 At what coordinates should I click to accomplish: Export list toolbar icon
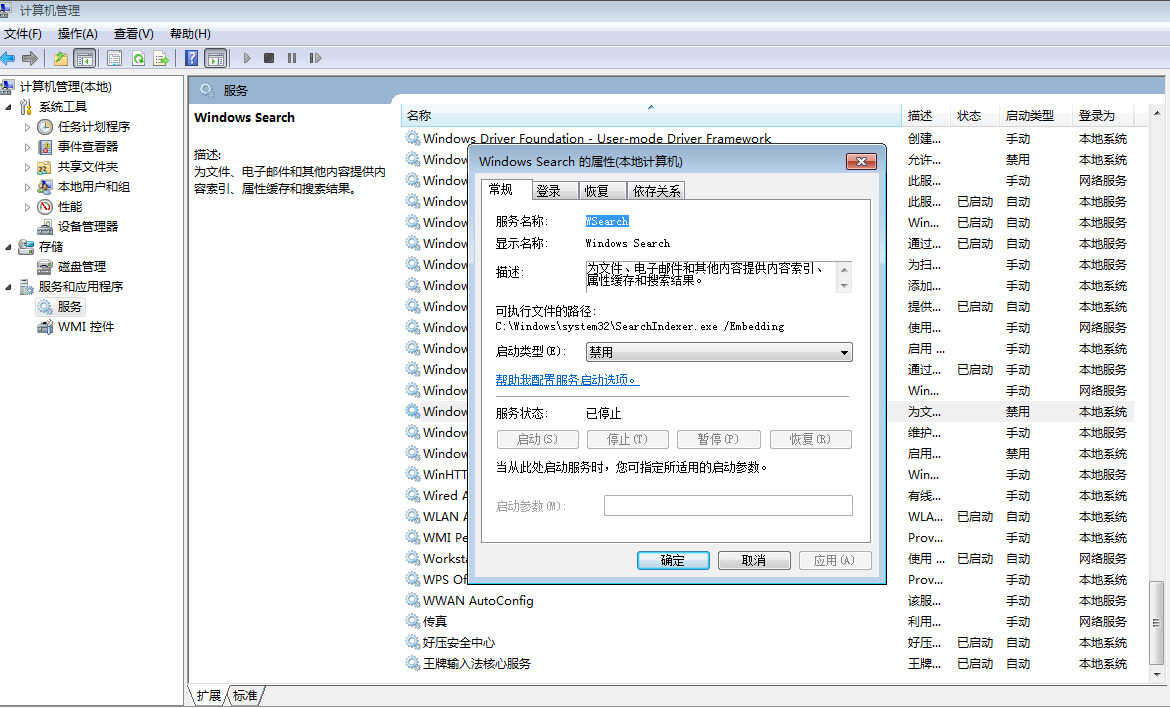[161, 58]
